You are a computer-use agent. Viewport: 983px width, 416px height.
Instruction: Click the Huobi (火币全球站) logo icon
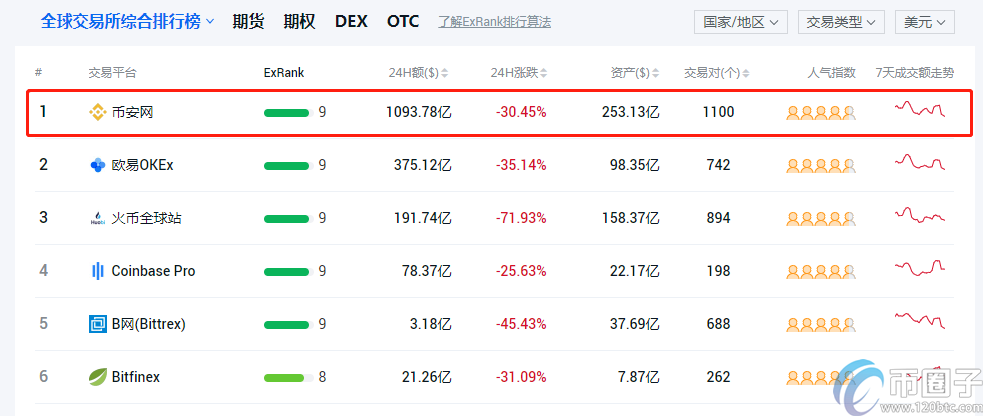(98, 218)
